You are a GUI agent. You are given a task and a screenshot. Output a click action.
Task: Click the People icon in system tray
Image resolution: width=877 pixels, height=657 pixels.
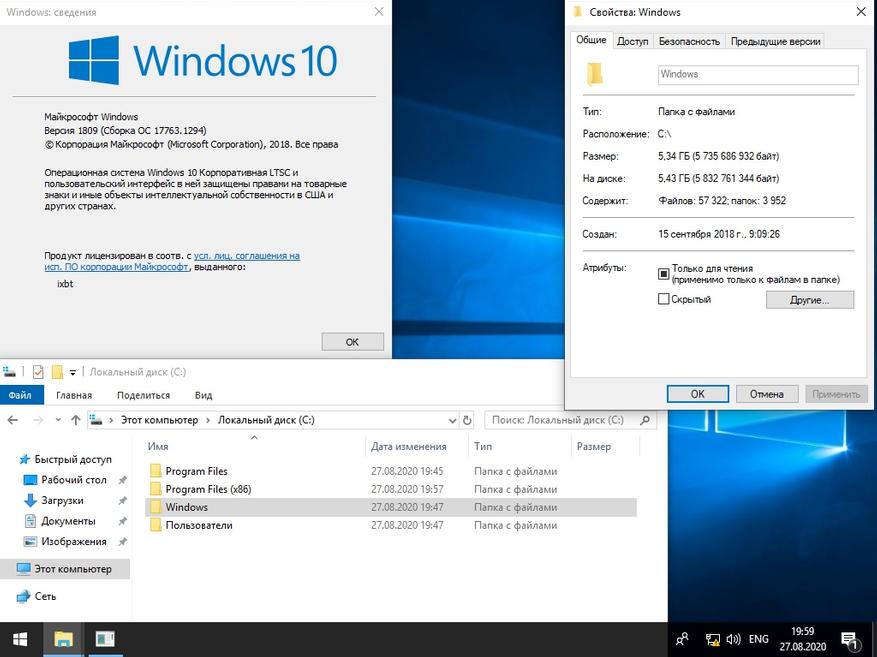point(682,639)
